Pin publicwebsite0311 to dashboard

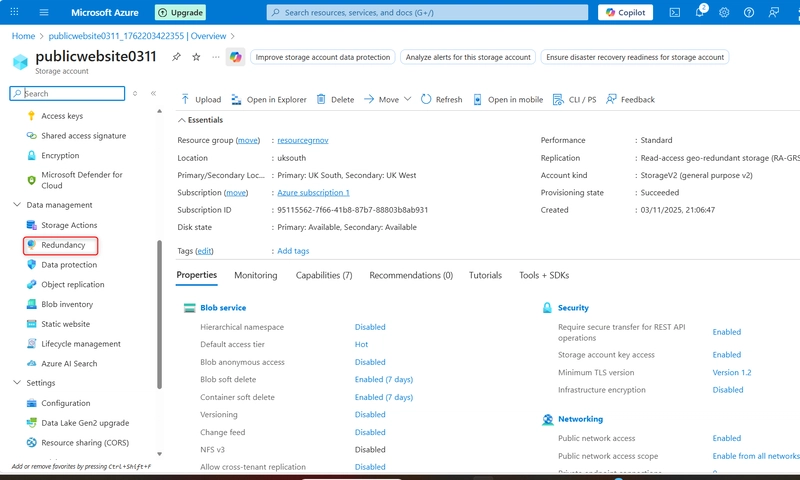coord(176,57)
